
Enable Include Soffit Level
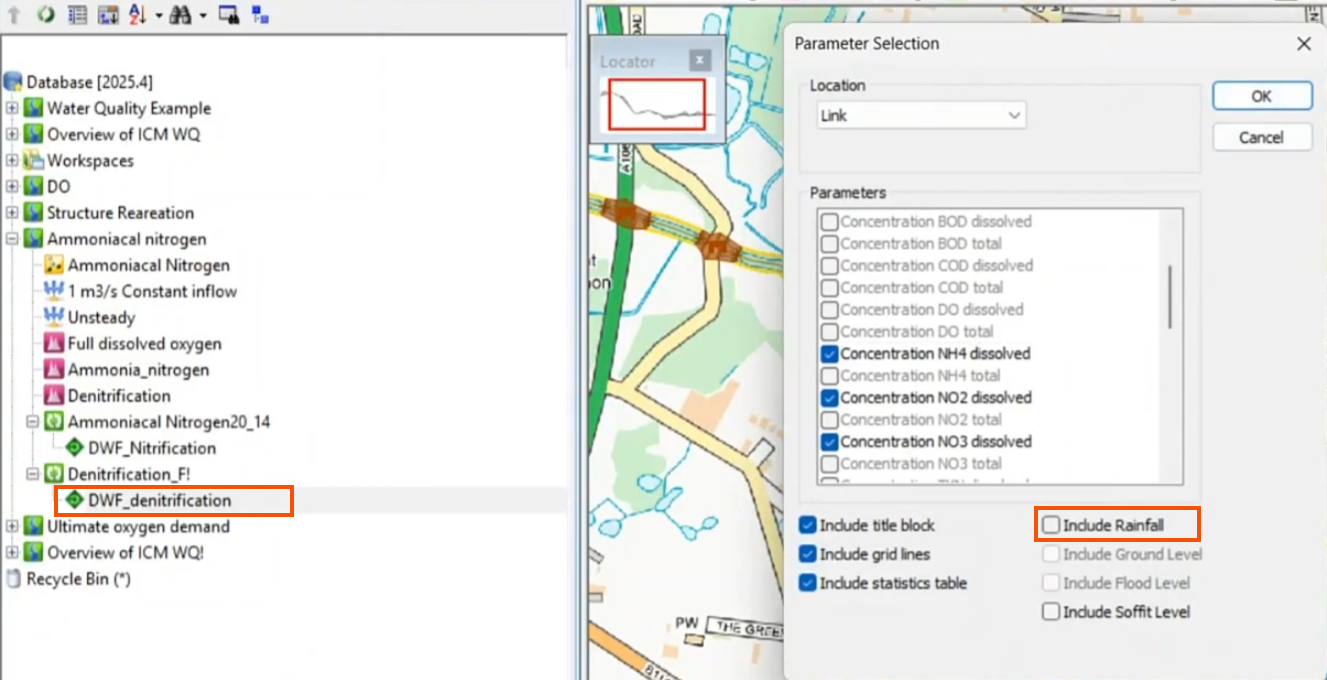[x=1049, y=611]
